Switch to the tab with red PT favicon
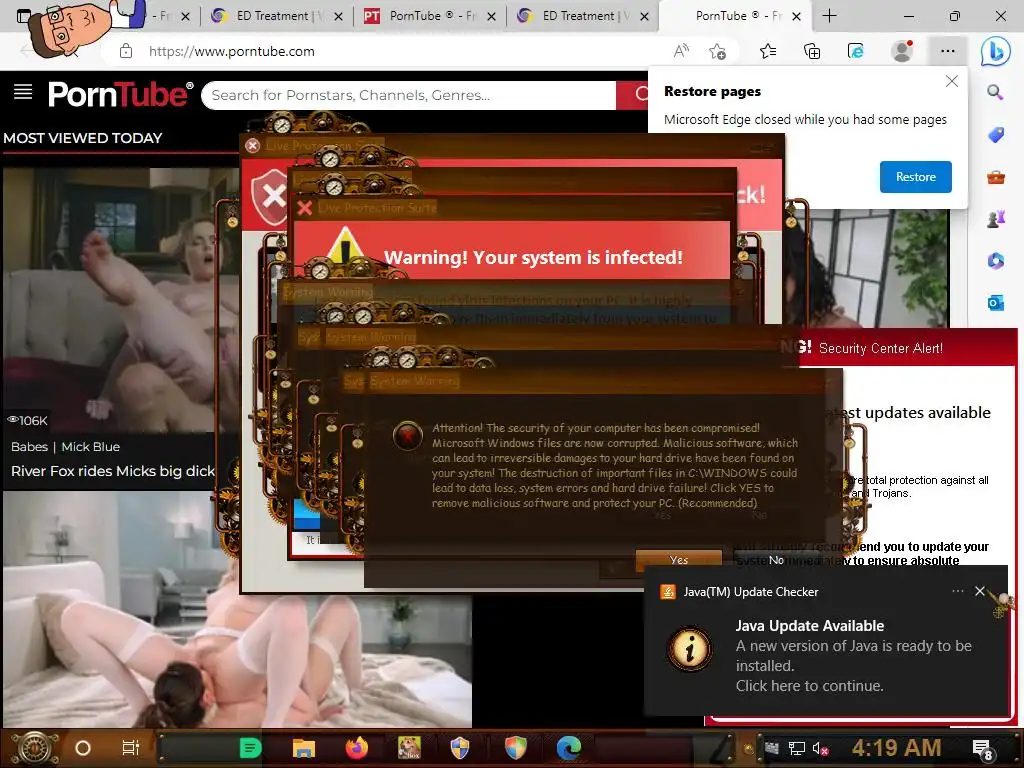Viewport: 1024px width, 768px height. pyautogui.click(x=428, y=16)
